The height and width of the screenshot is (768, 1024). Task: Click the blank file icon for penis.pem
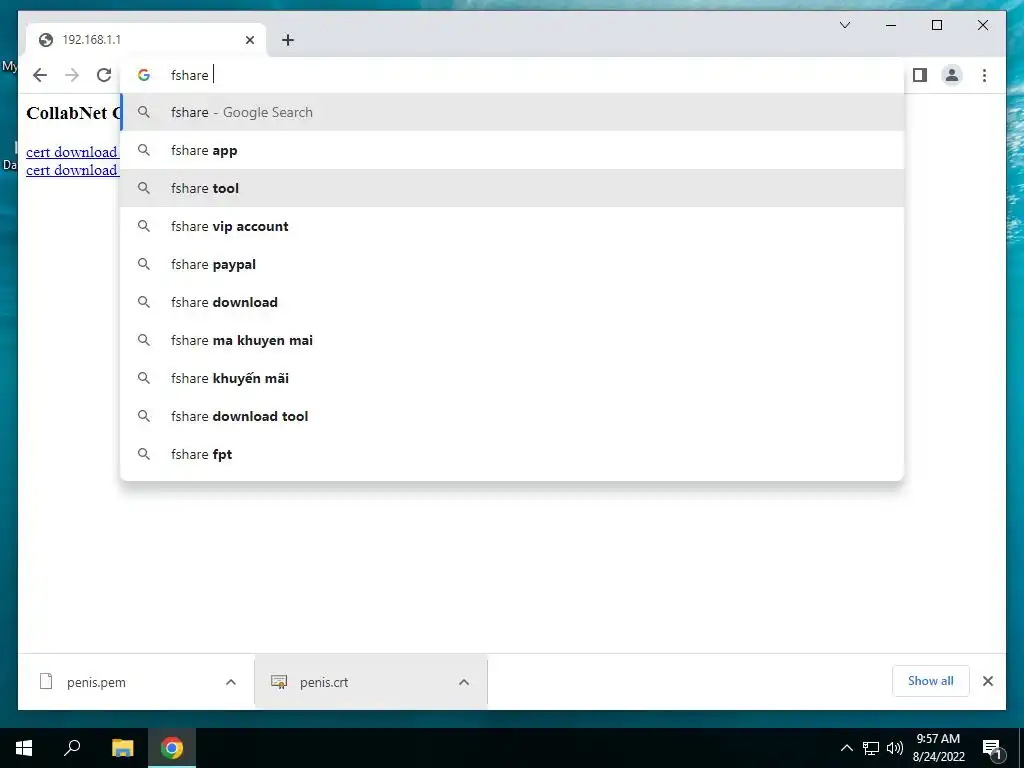[46, 682]
